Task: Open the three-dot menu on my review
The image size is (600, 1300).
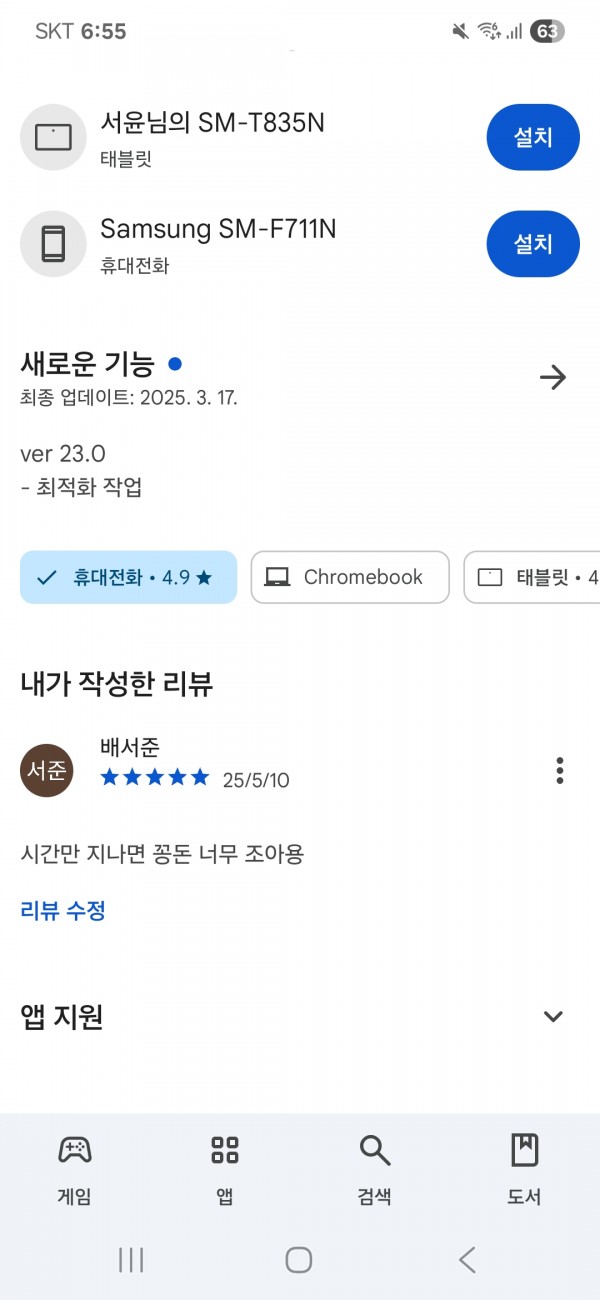Action: point(560,770)
